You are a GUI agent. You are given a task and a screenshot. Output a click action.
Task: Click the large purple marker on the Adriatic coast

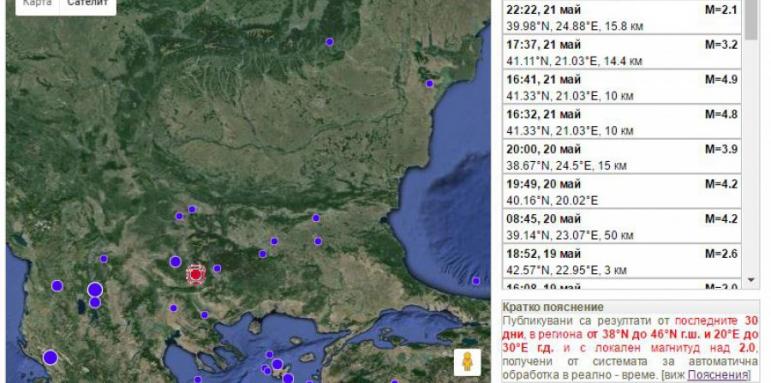(x=50, y=357)
